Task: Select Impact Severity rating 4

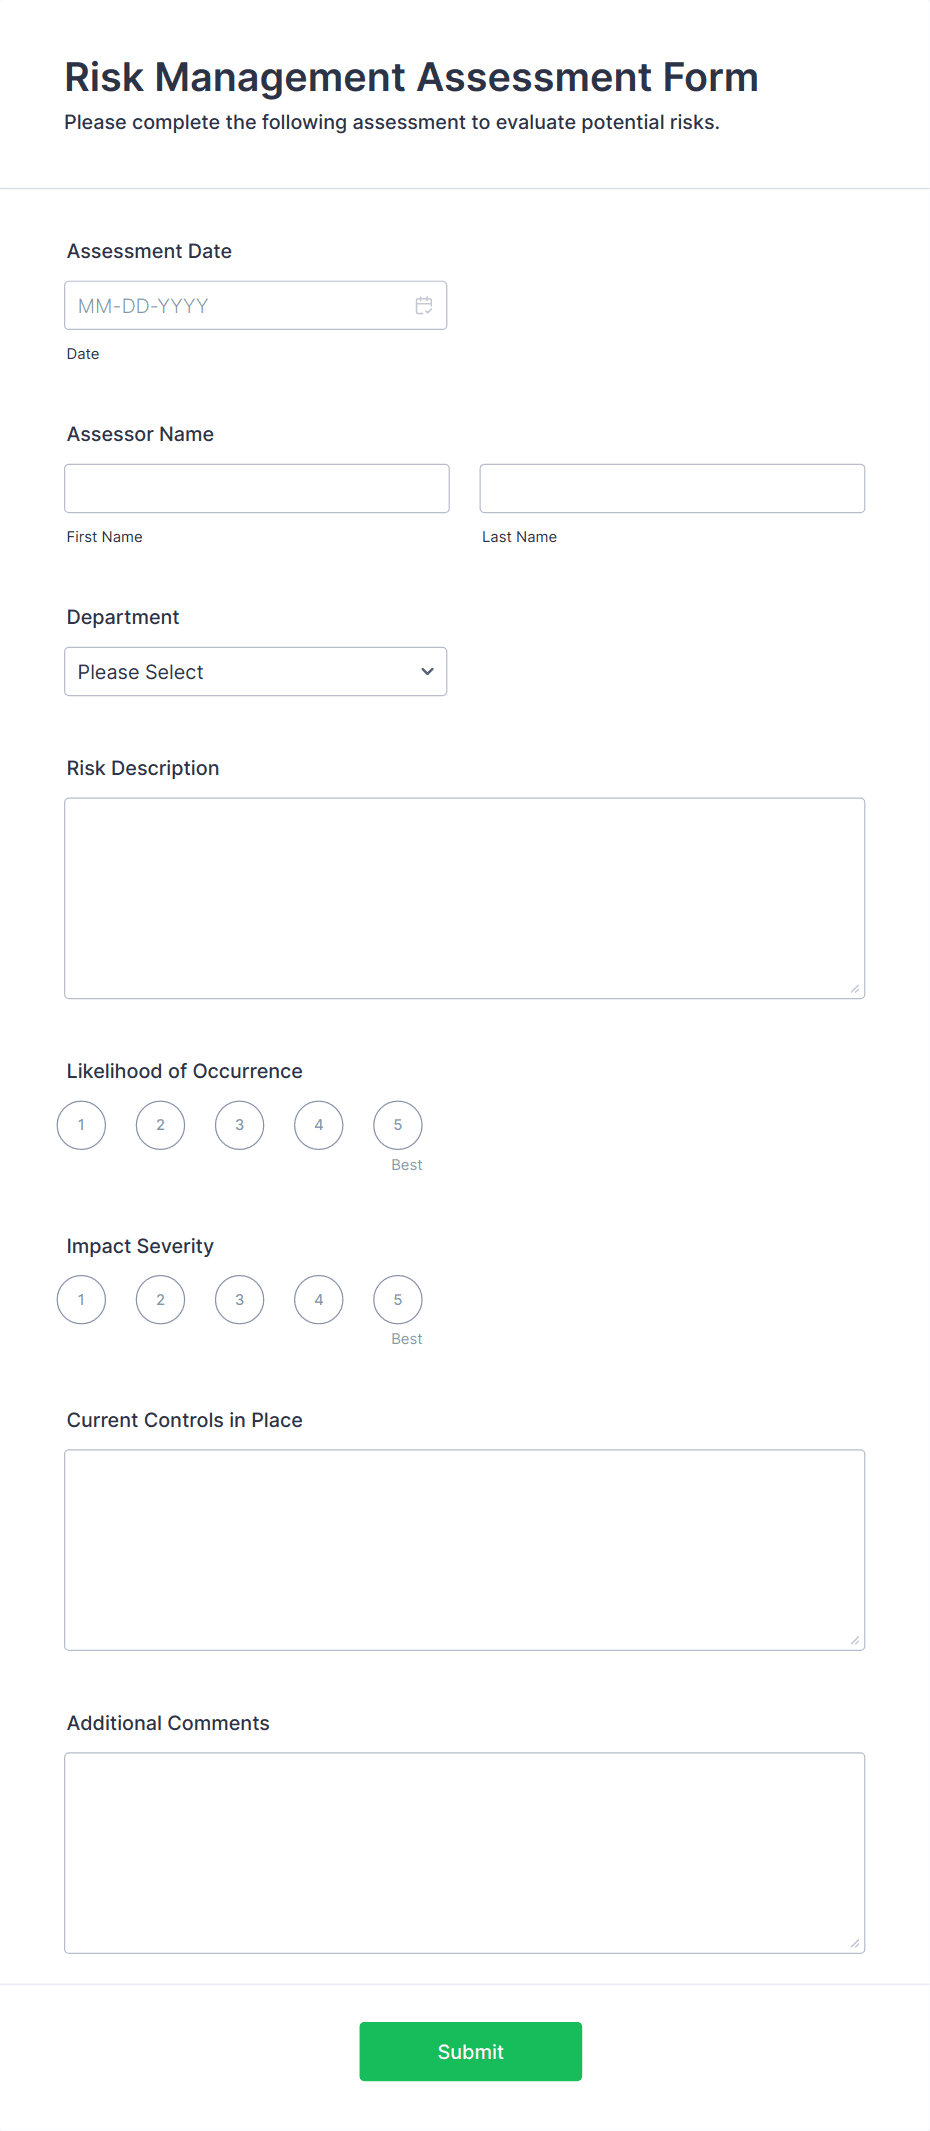Action: click(x=318, y=1299)
